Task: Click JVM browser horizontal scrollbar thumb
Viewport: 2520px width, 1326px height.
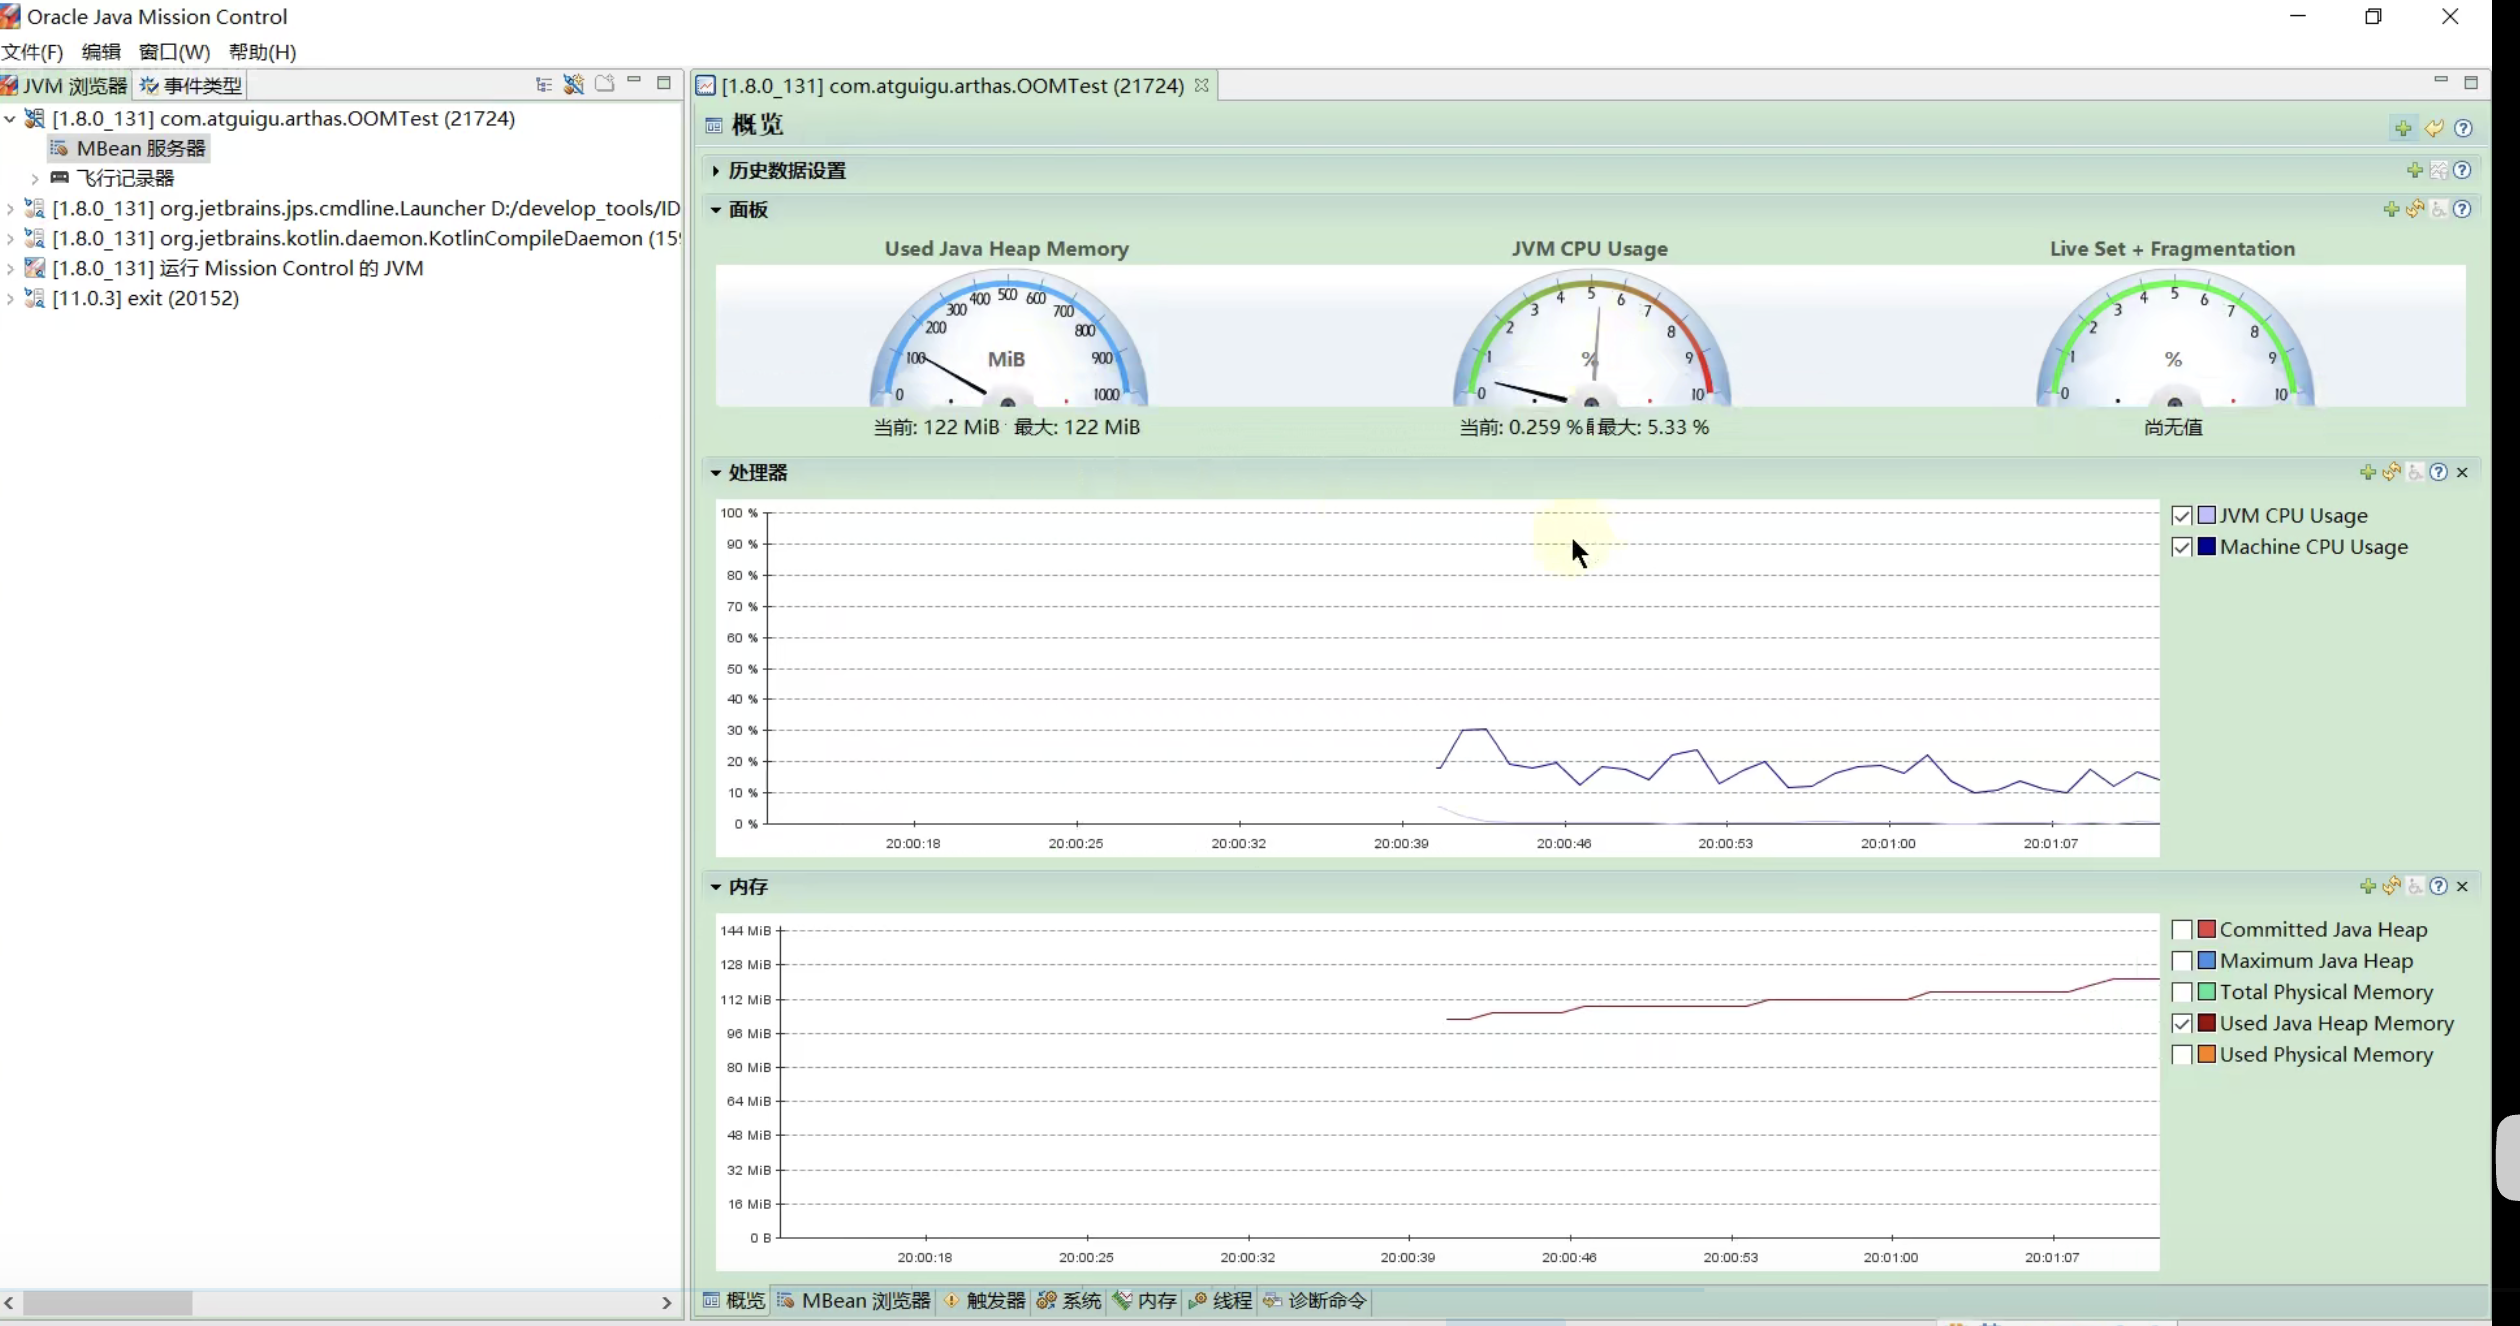Action: (108, 1303)
